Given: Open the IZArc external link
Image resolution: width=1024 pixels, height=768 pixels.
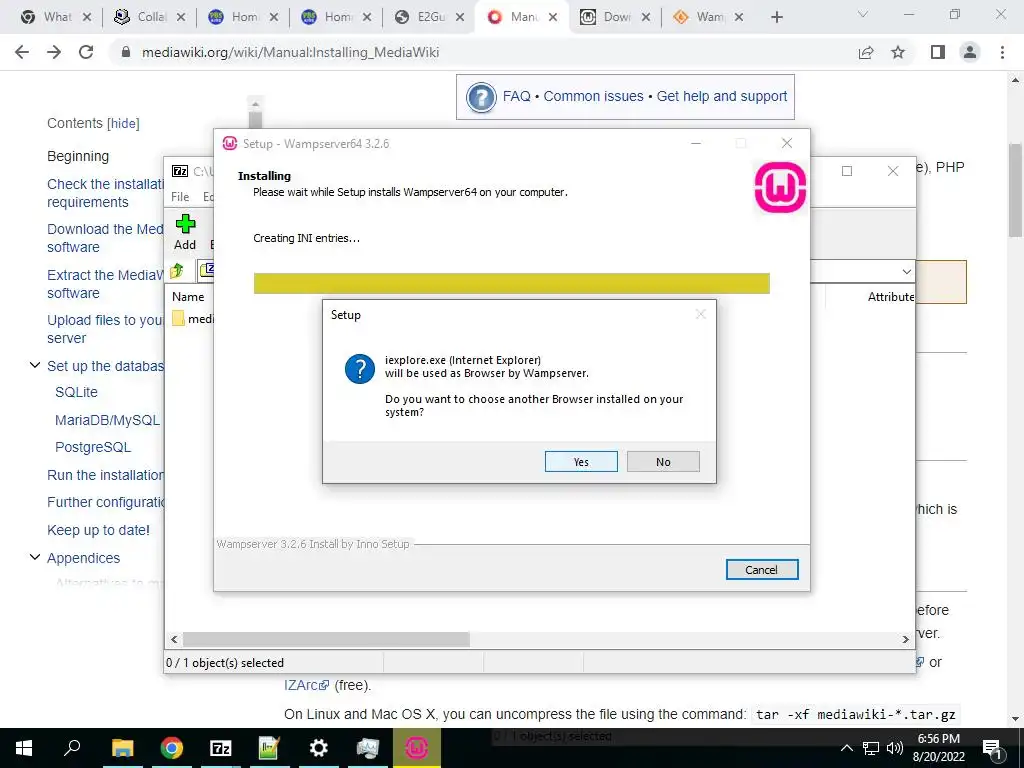Looking at the screenshot, I should (x=306, y=685).
